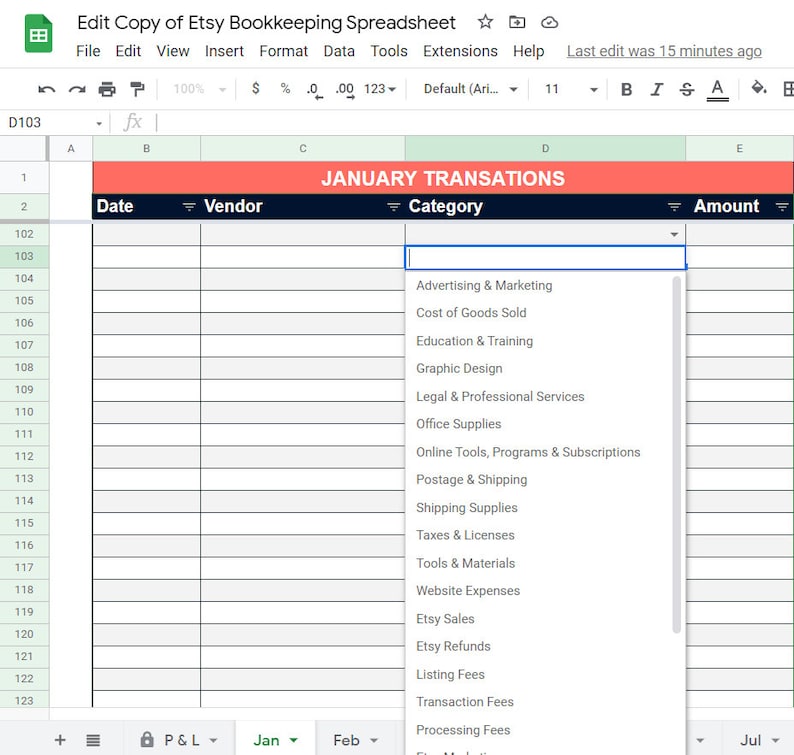The image size is (794, 755).
Task: Click the Redo icon
Action: pyautogui.click(x=77, y=90)
